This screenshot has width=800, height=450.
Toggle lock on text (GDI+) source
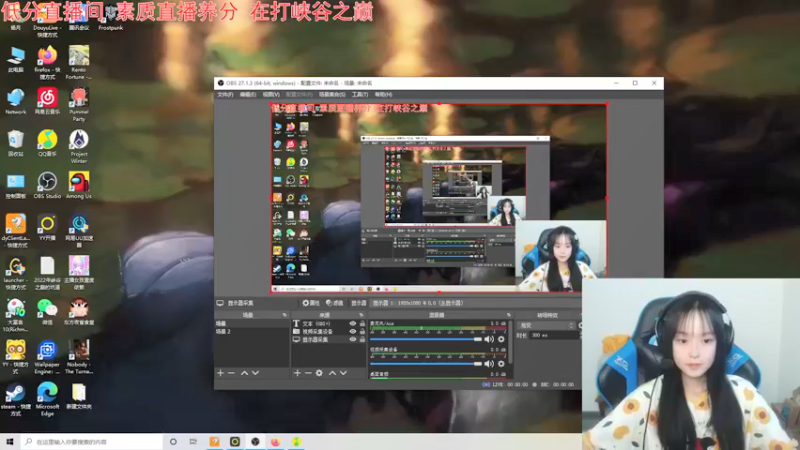point(362,323)
